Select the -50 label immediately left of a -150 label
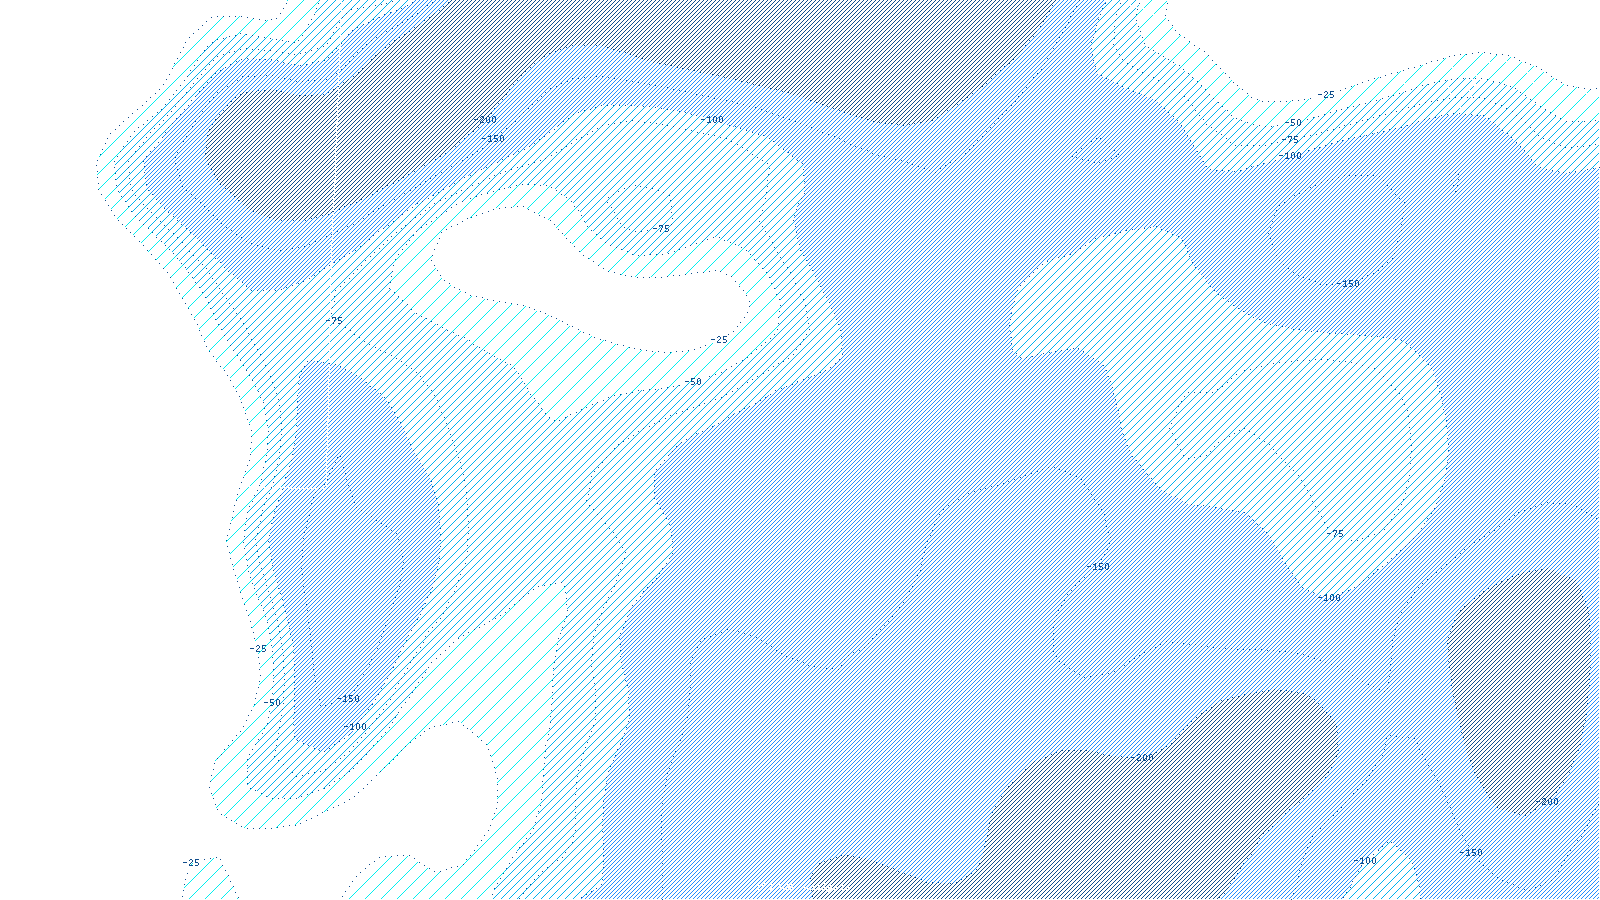The image size is (1600, 900). tap(272, 703)
